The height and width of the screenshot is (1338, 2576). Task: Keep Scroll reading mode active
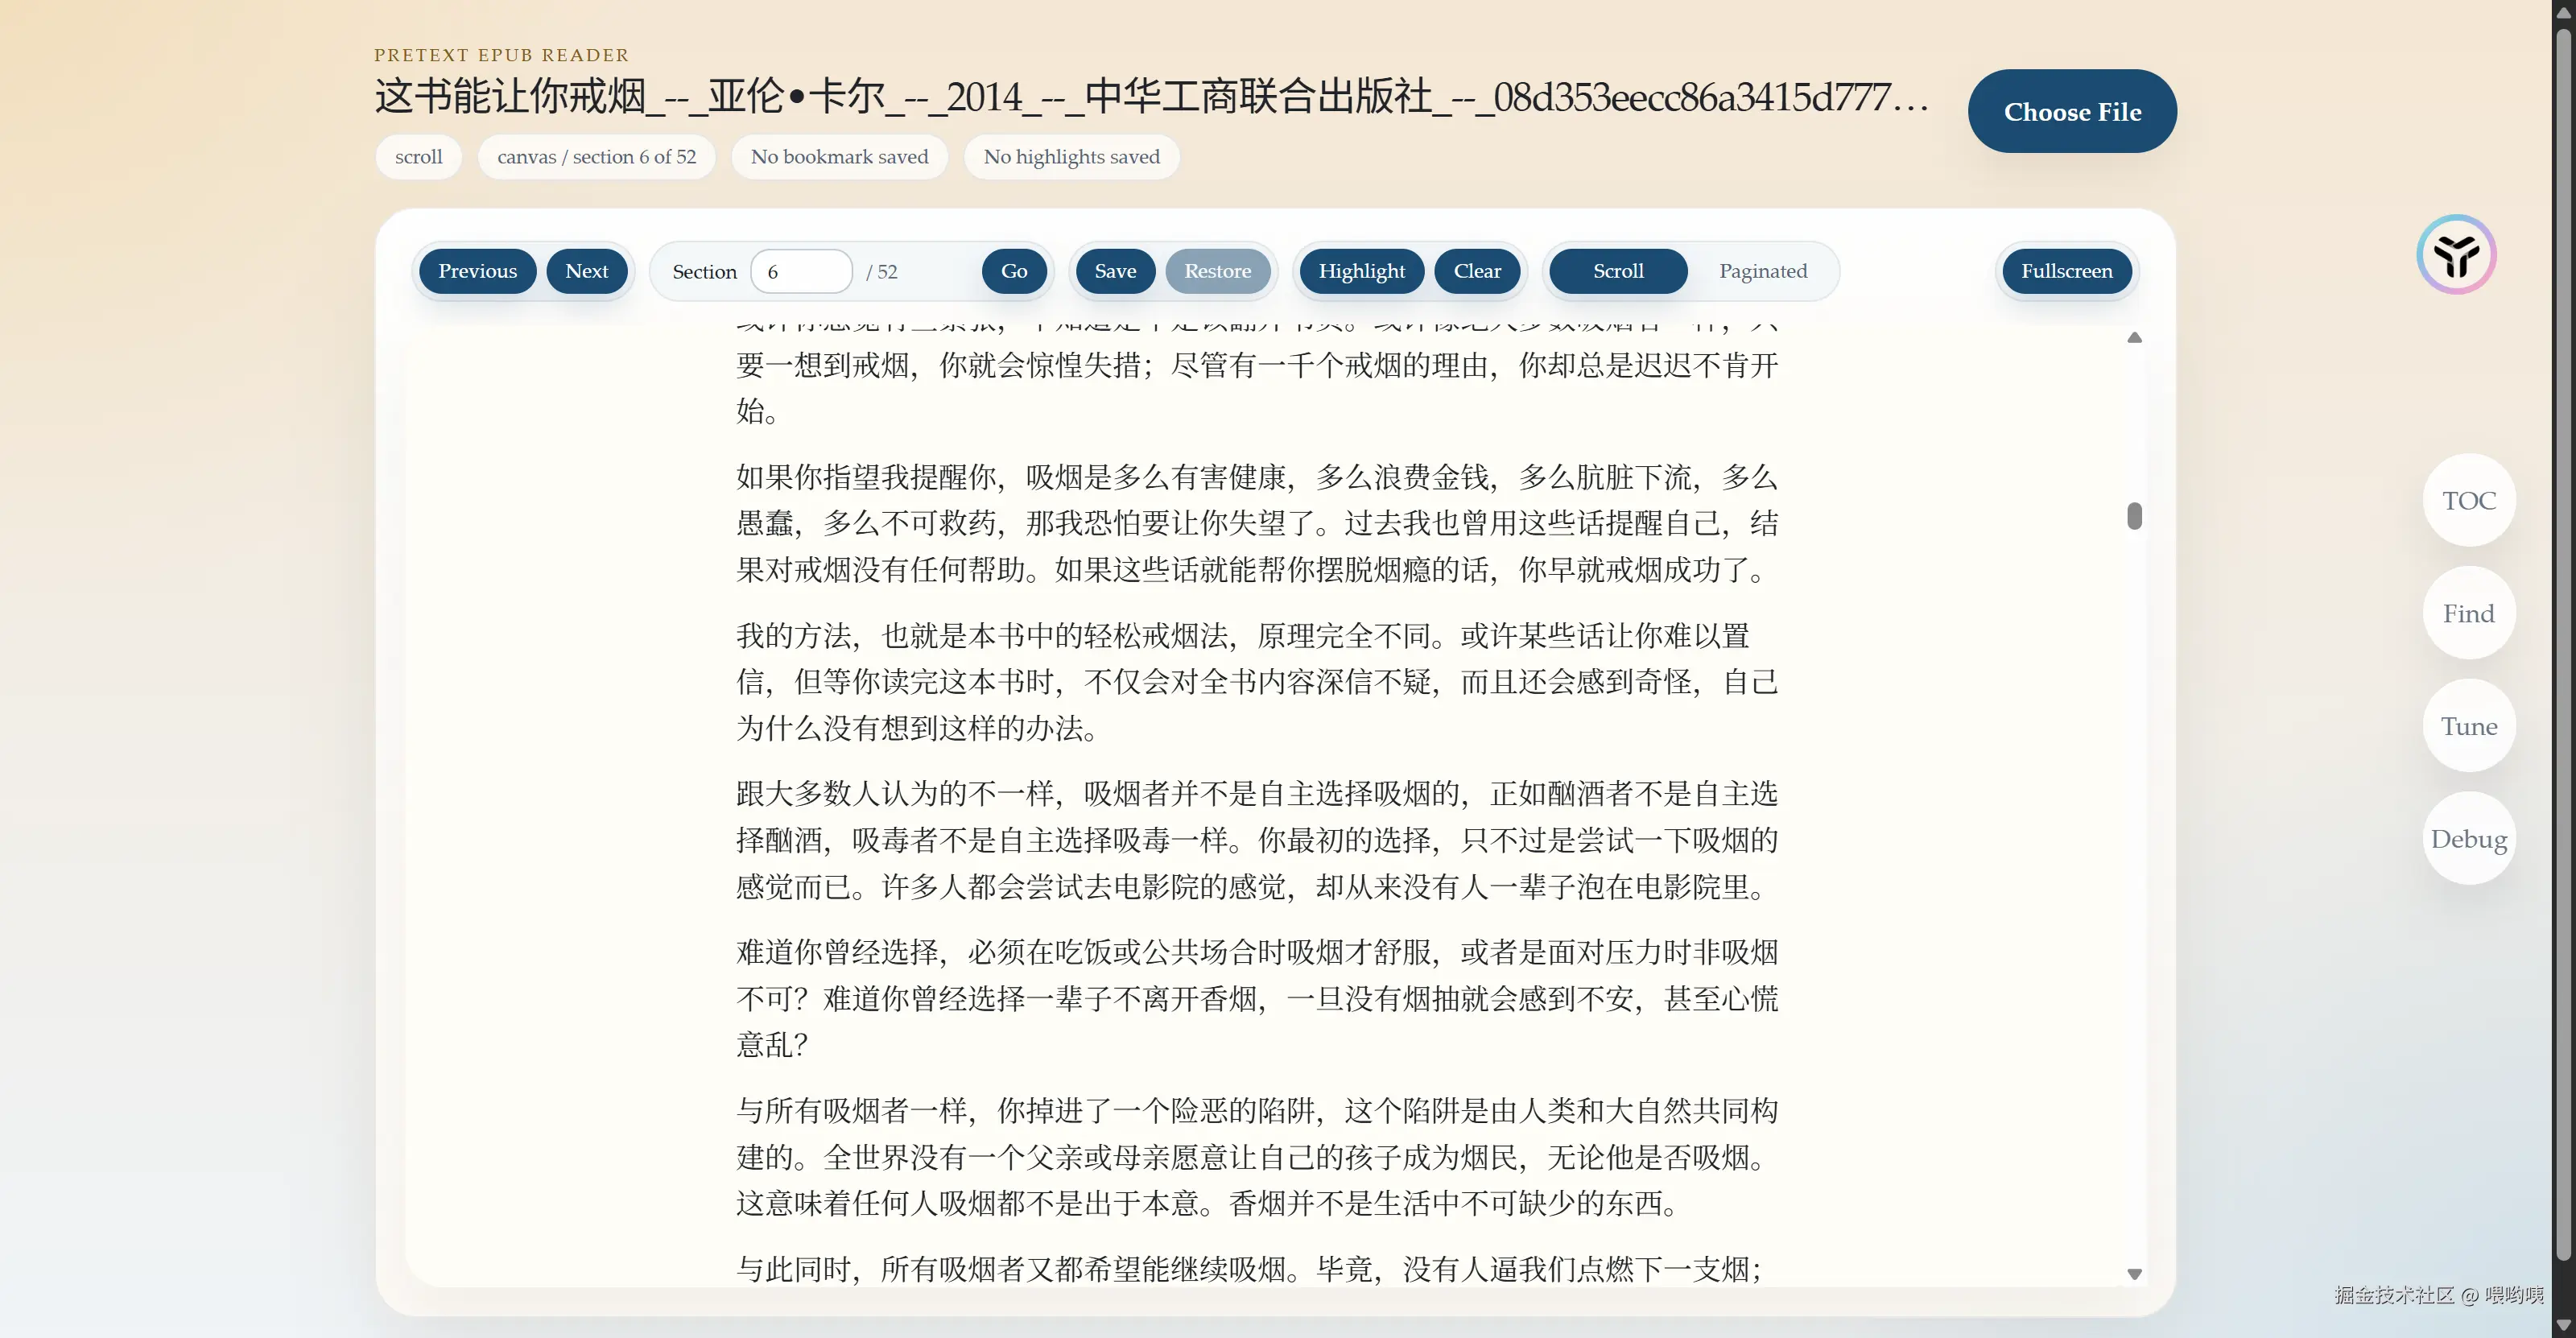(1616, 270)
